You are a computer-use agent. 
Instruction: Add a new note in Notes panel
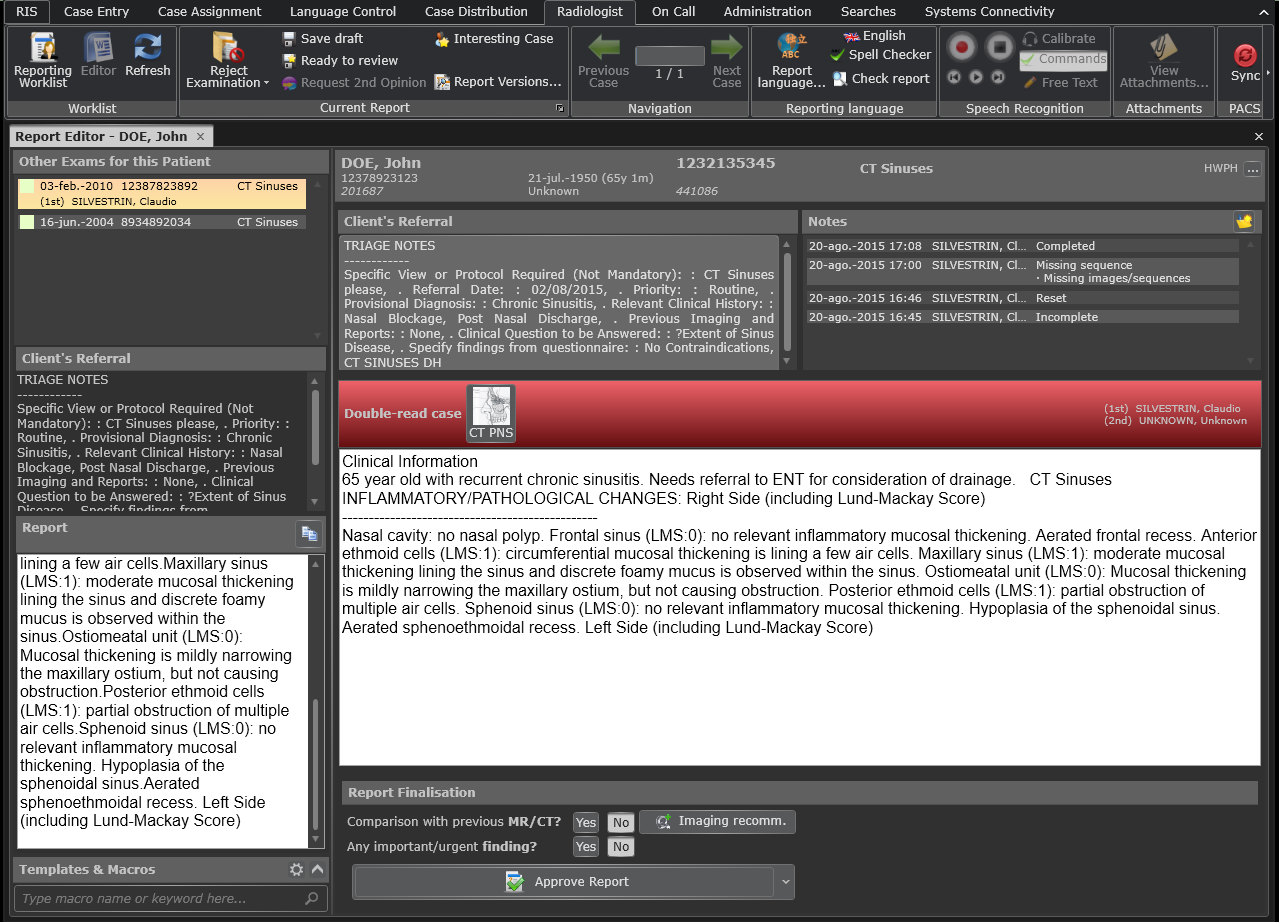[1244, 222]
